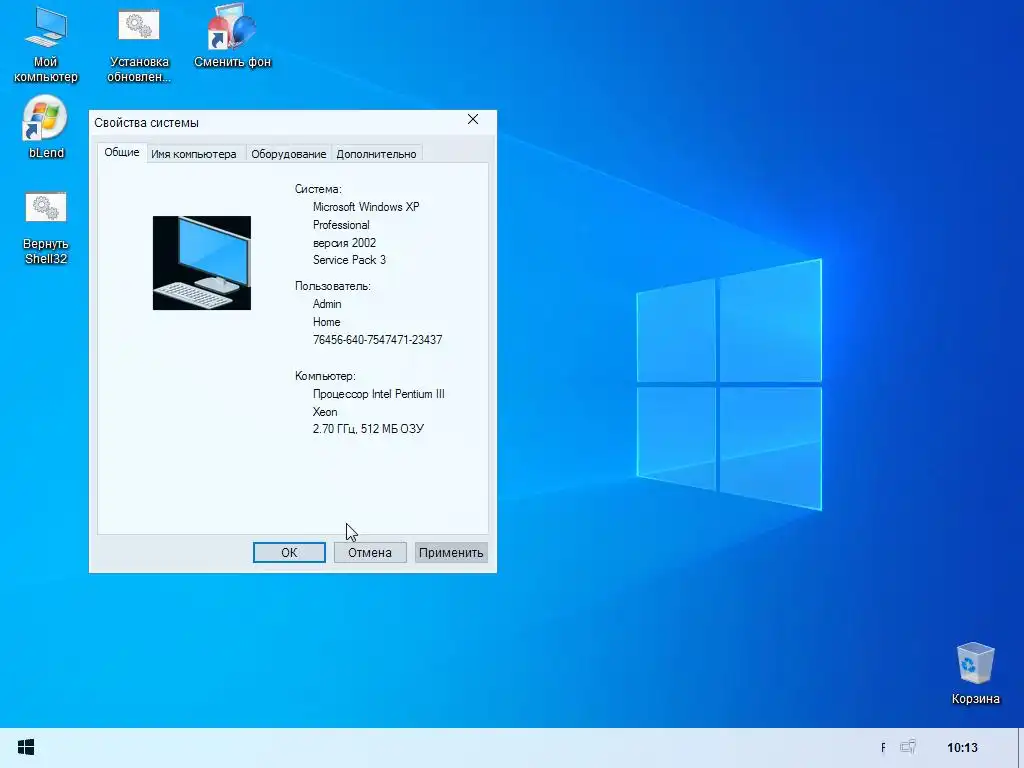This screenshot has height=768, width=1024.
Task: Click the Процессор Intel Pentium III line
Action: click(x=379, y=394)
